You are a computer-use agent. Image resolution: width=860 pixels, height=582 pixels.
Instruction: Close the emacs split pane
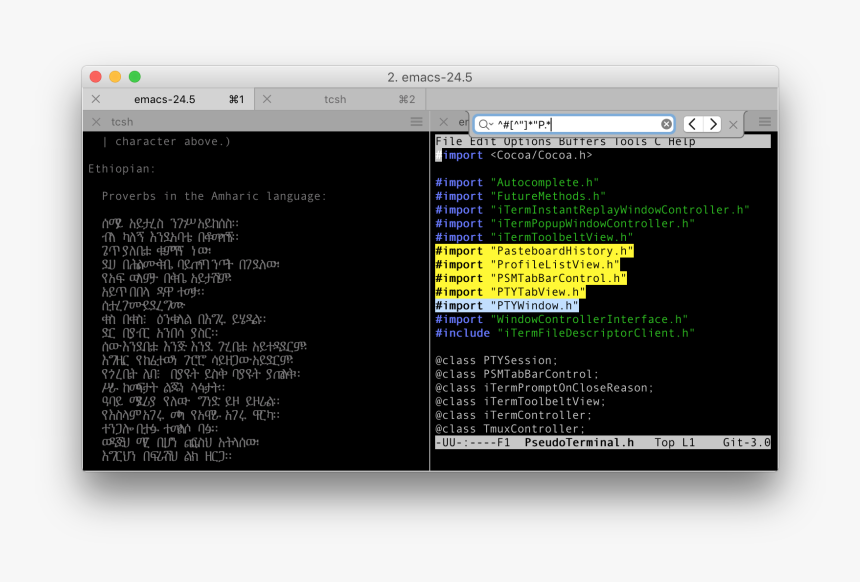point(444,122)
